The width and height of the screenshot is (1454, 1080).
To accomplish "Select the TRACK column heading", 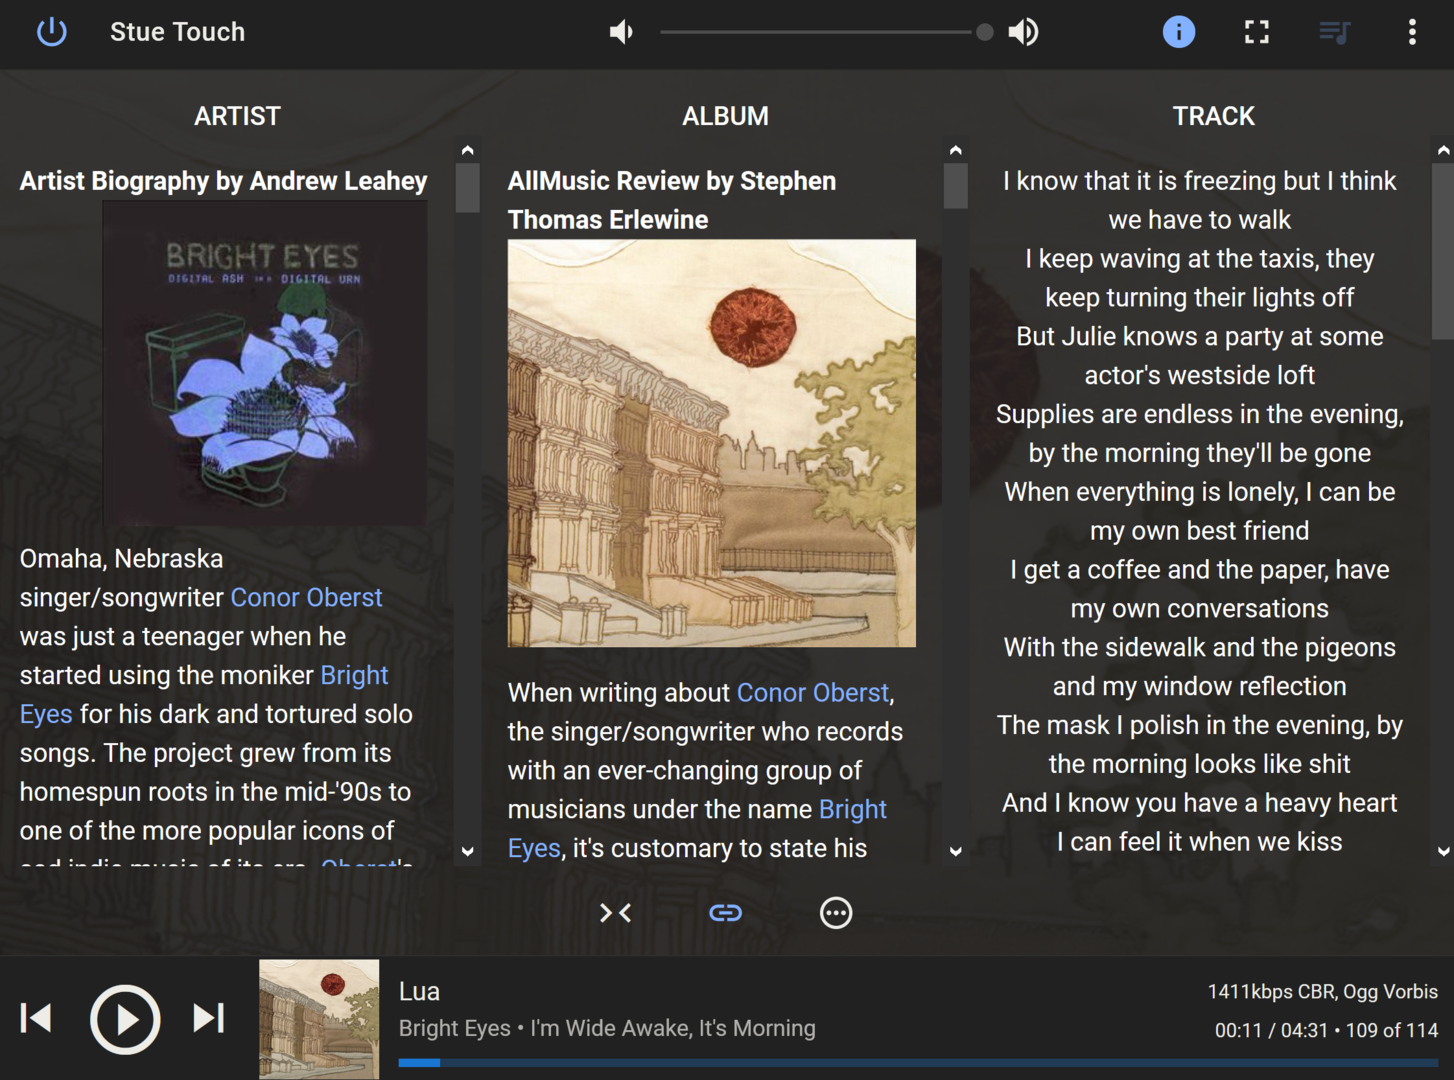I will 1213,116.
